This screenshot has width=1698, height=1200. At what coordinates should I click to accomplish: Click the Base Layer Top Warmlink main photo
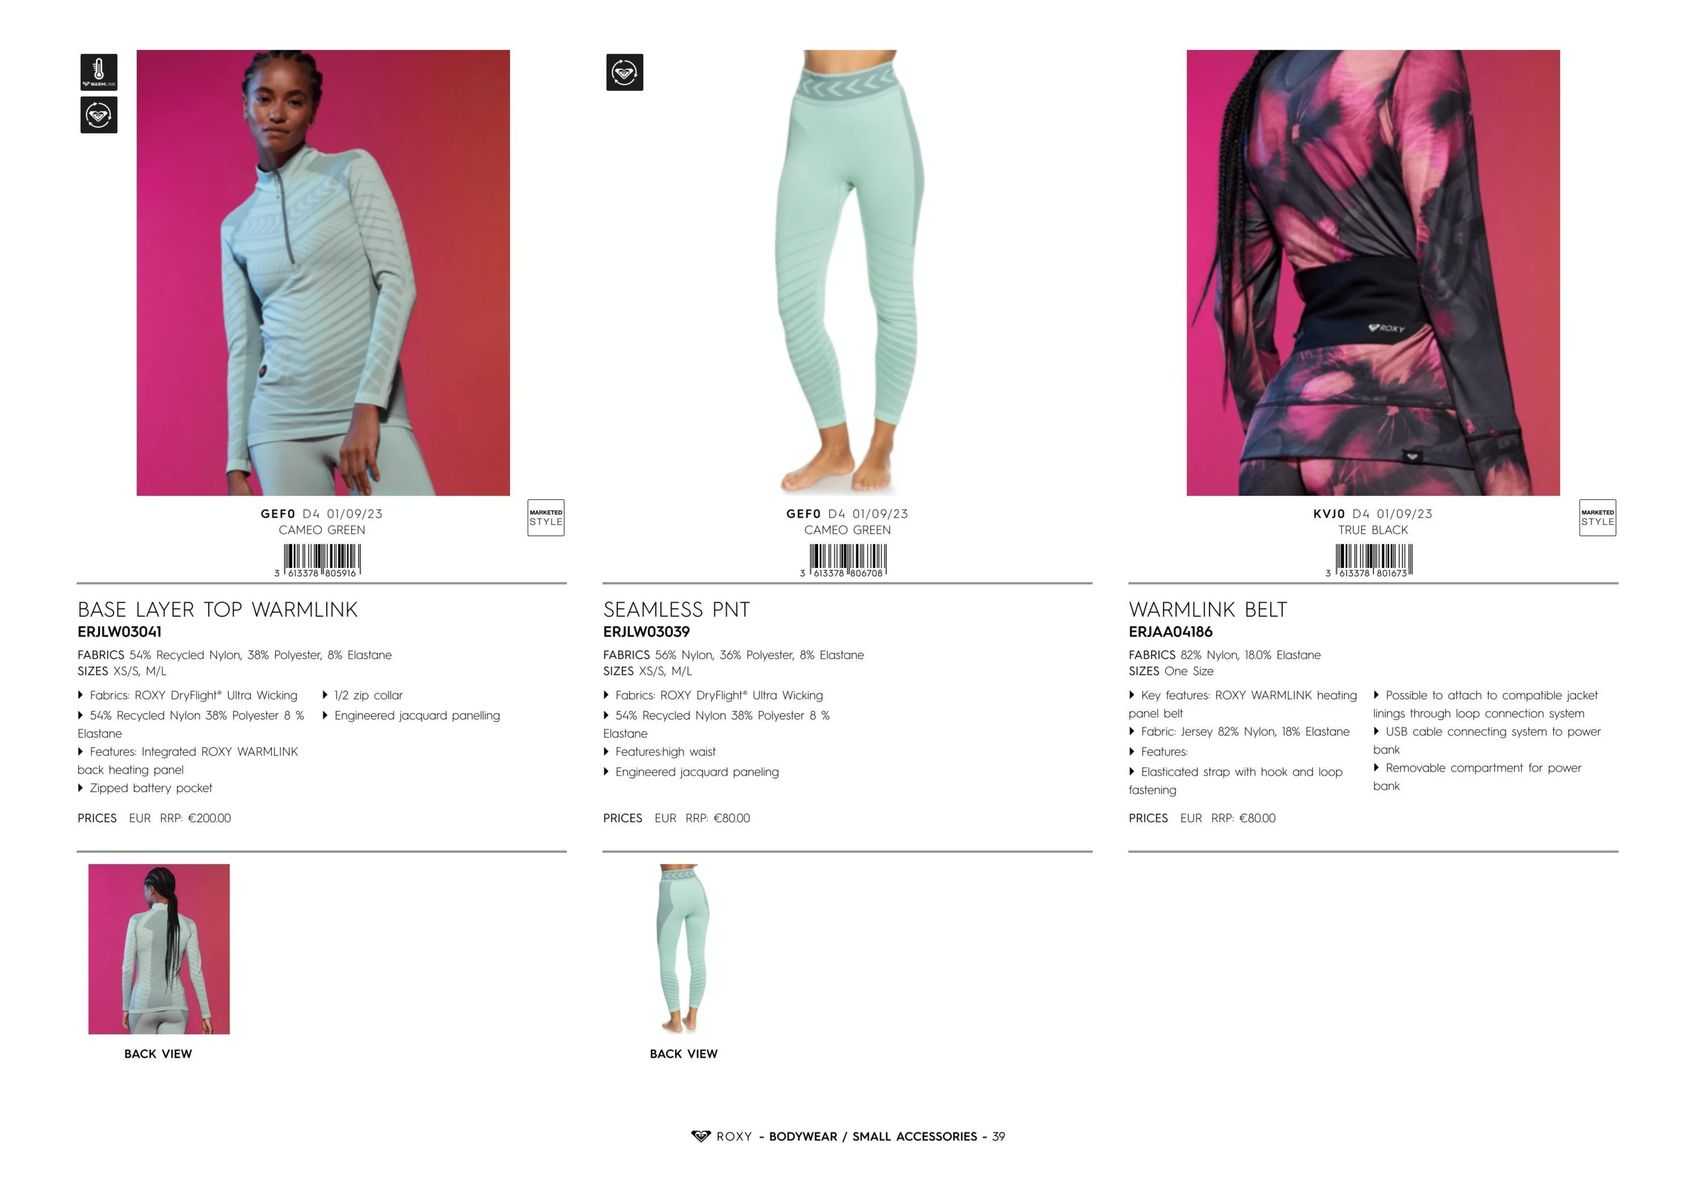tap(323, 272)
